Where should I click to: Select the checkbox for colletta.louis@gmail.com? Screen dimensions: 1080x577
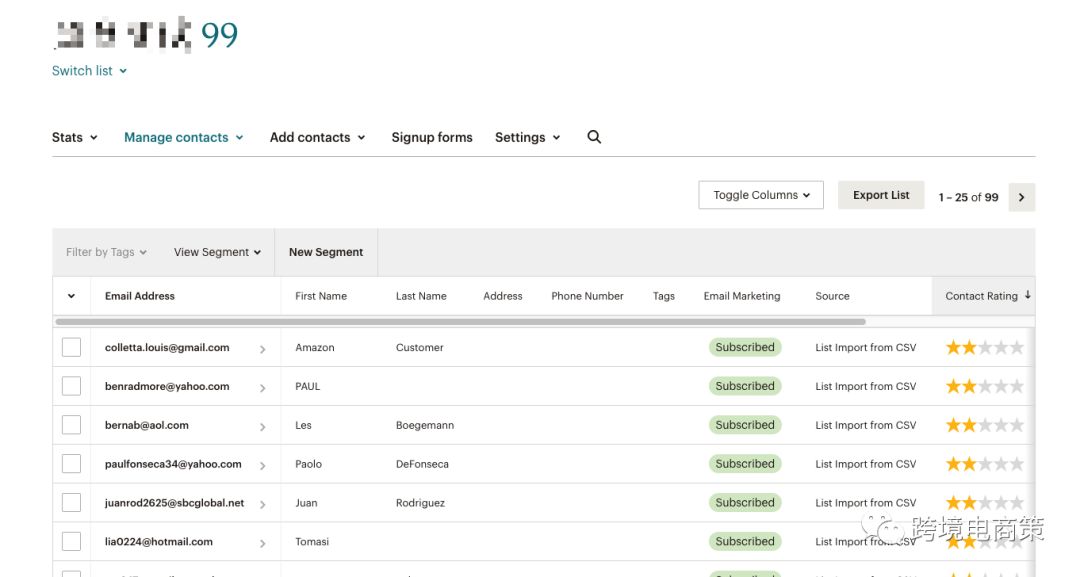pyautogui.click(x=72, y=347)
